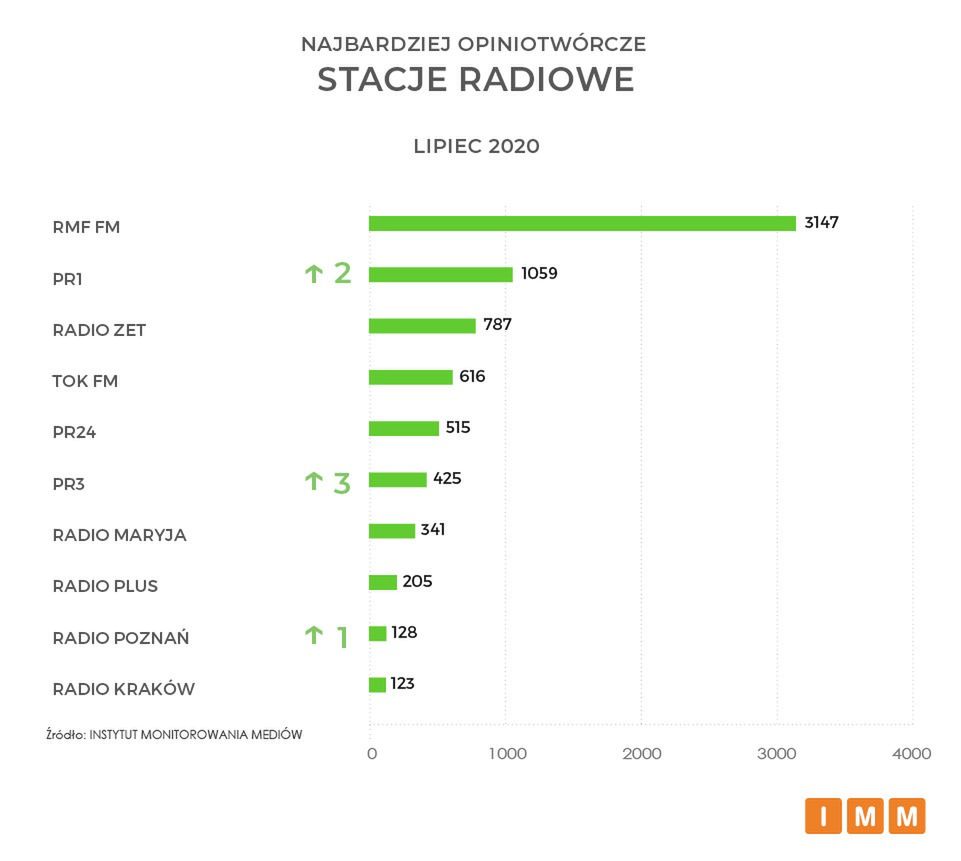Click the value 128
This screenshot has width=961, height=861.
click(x=404, y=632)
